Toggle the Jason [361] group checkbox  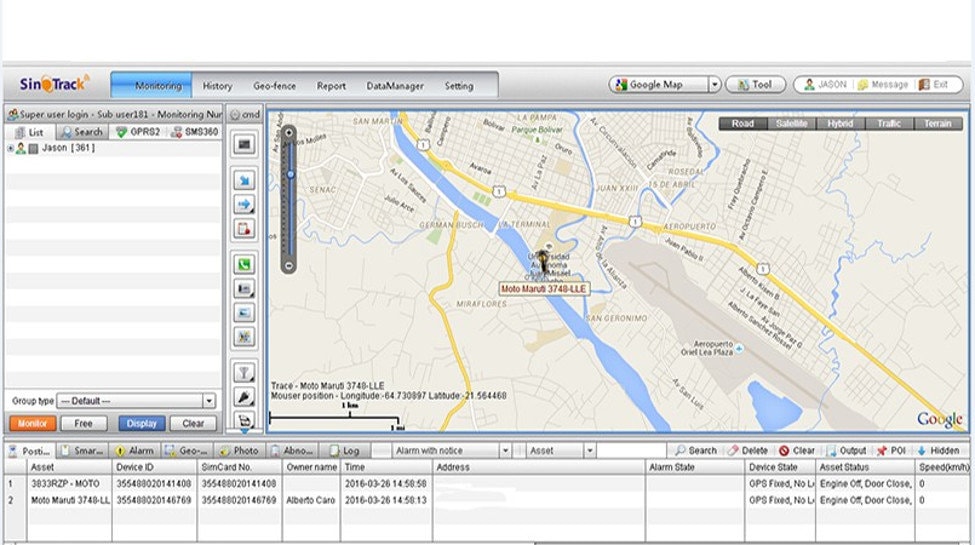click(34, 148)
